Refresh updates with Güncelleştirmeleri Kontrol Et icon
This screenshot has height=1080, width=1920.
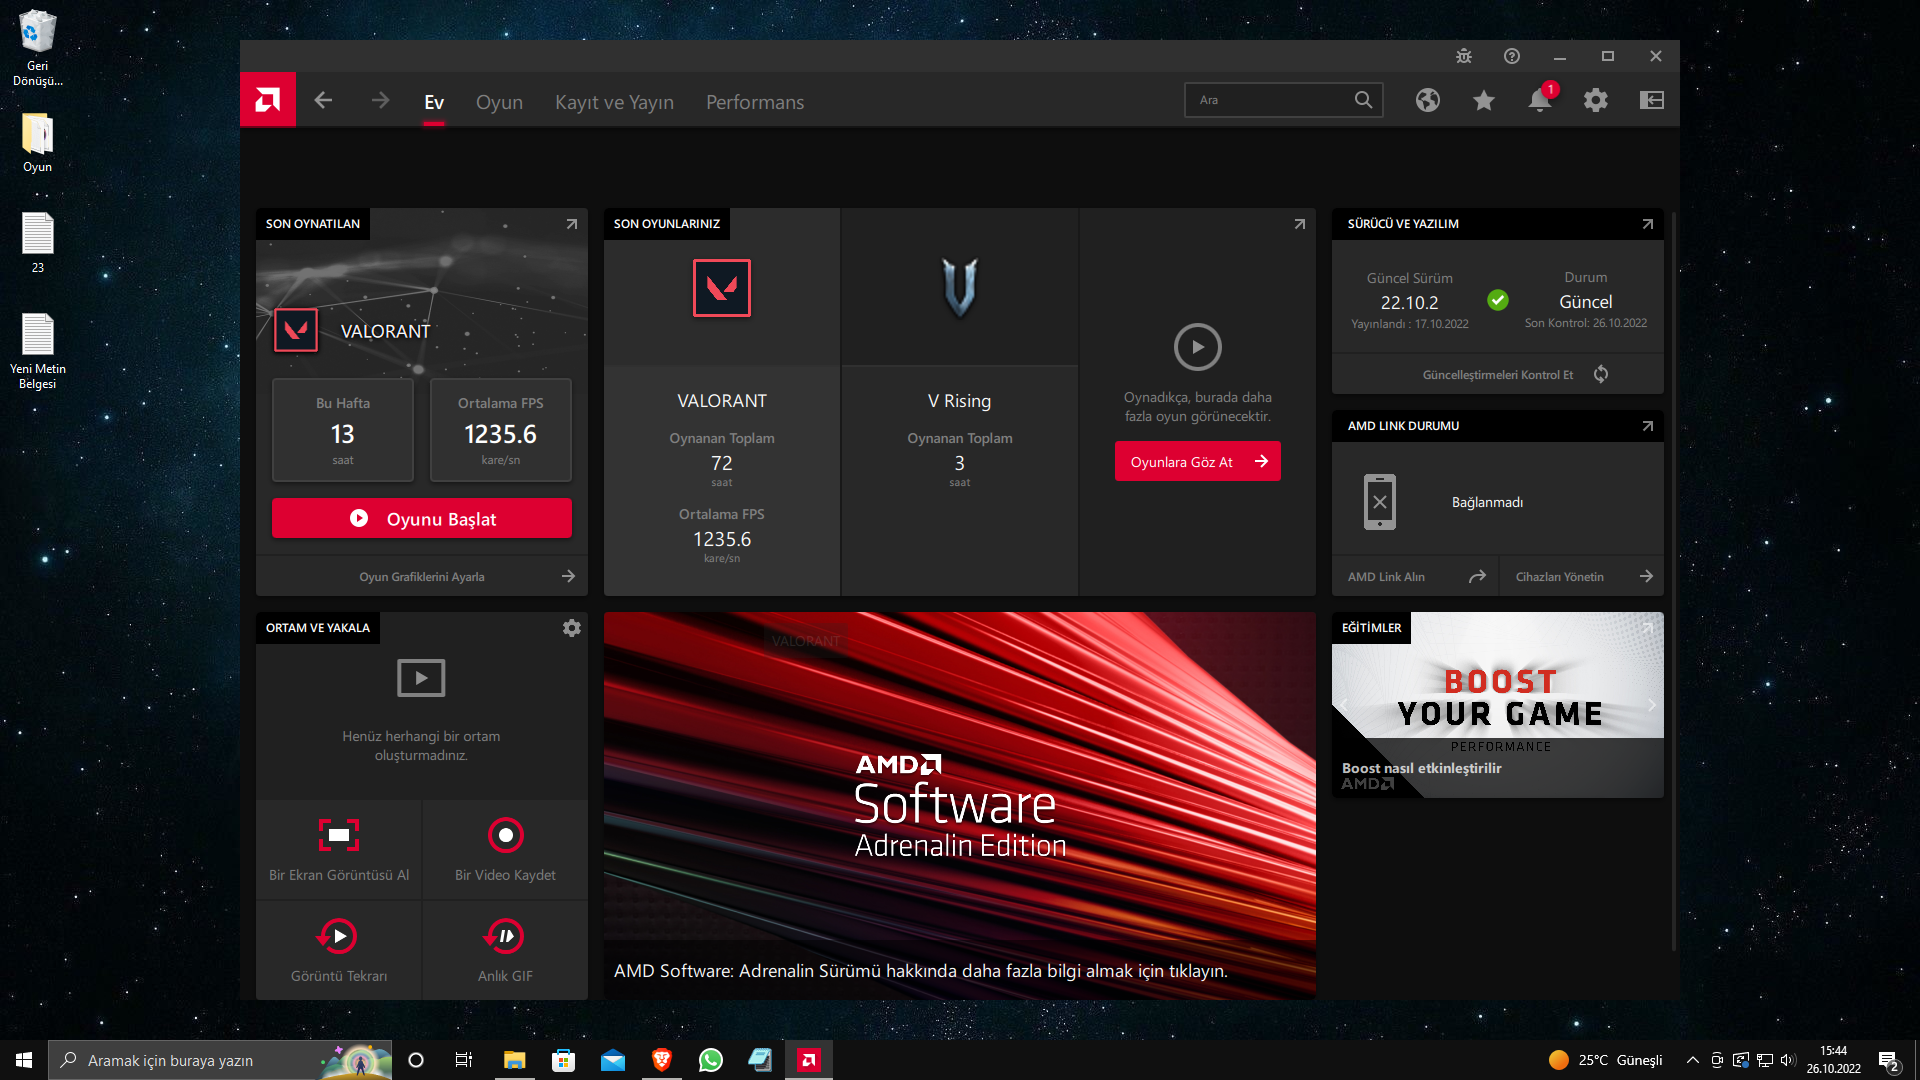[x=1600, y=374]
